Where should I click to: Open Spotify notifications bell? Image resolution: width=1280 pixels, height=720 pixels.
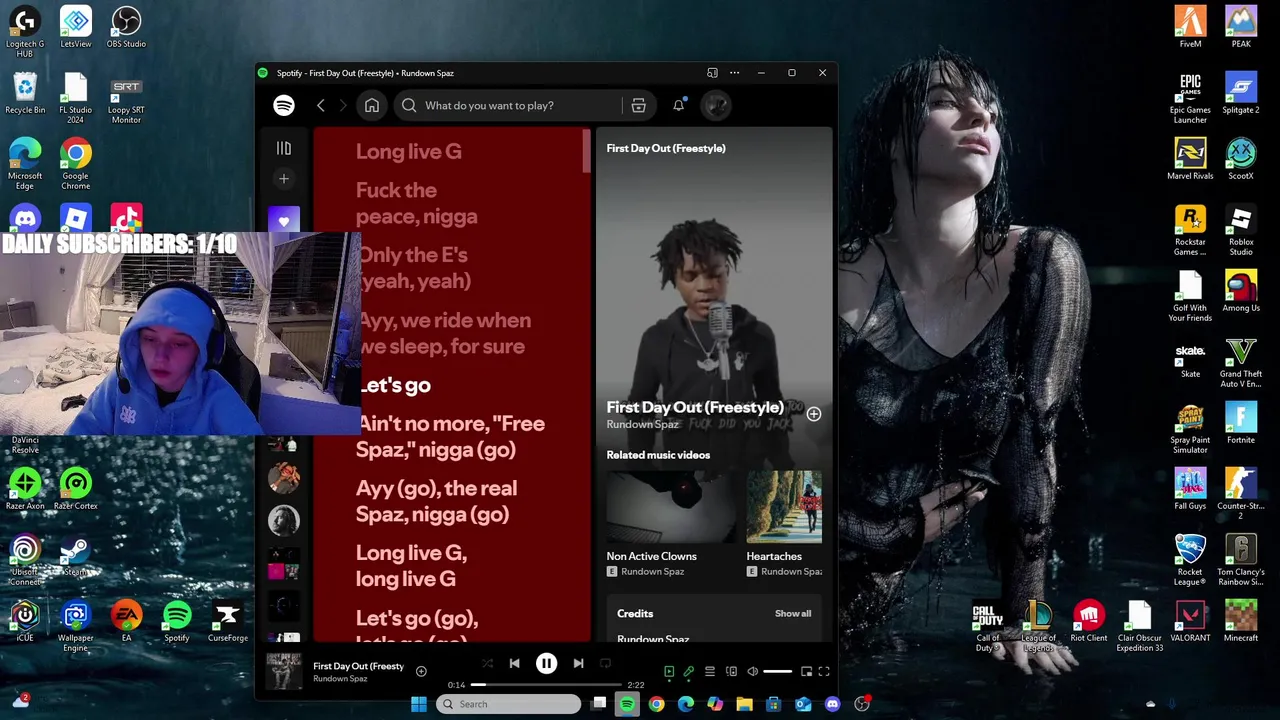pyautogui.click(x=679, y=105)
